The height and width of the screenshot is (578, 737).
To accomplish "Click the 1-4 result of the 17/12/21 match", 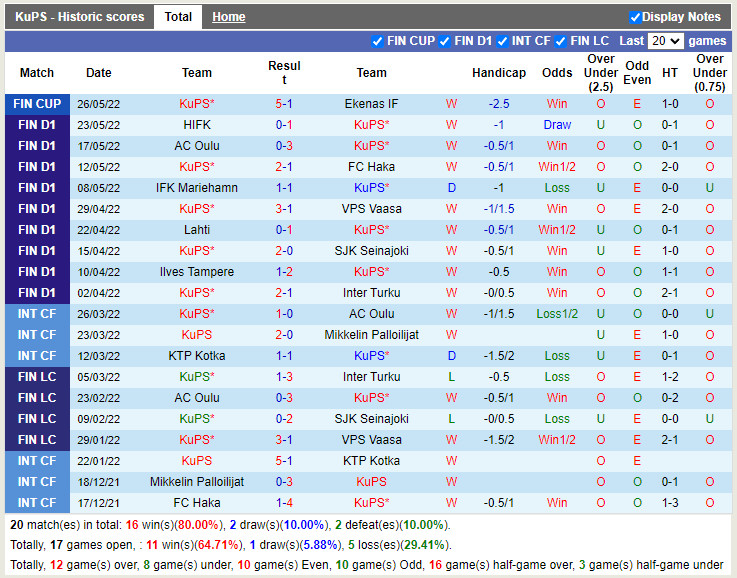I will click(x=284, y=503).
